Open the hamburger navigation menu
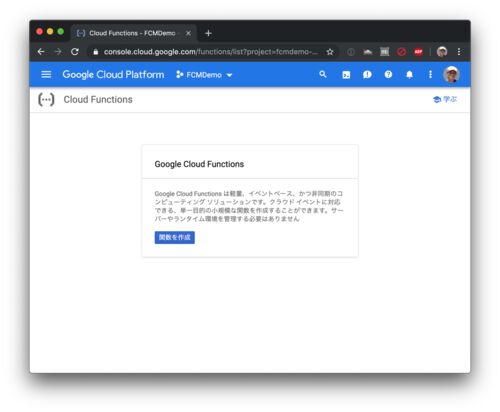The width and height of the screenshot is (500, 412). point(46,75)
